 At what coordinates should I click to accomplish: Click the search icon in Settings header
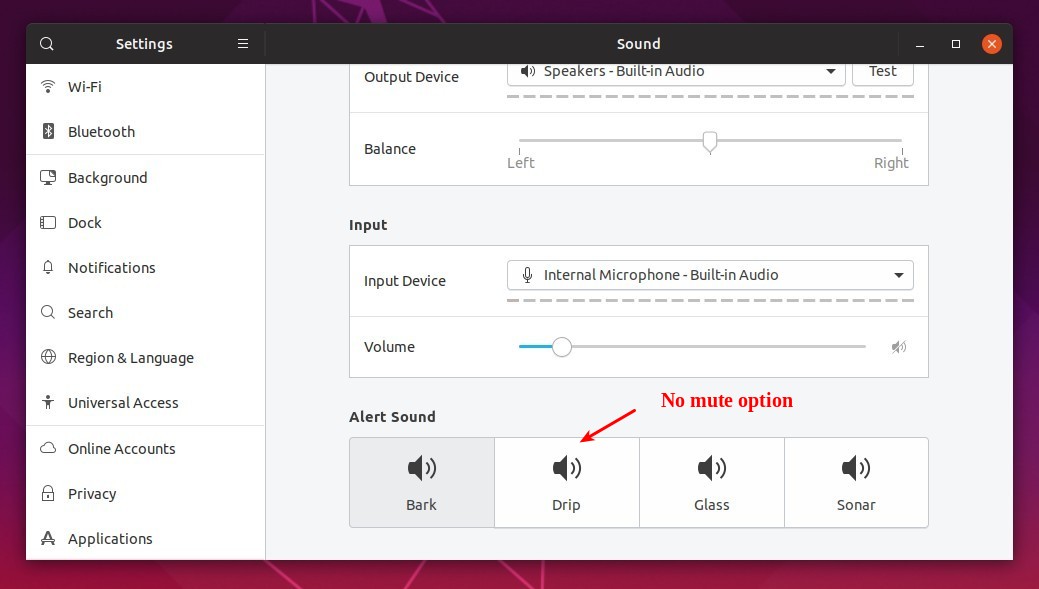pyautogui.click(x=46, y=43)
